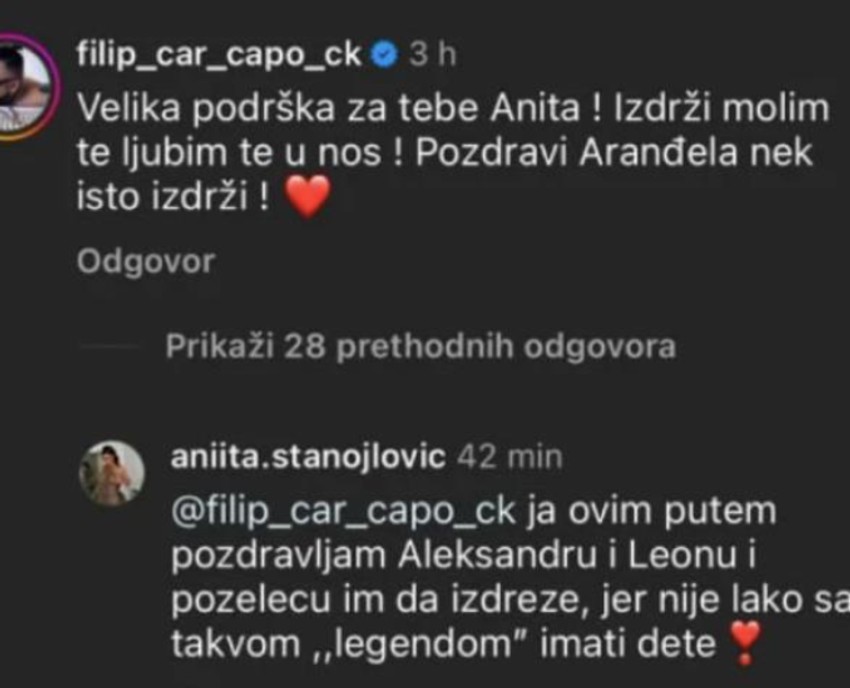The height and width of the screenshot is (688, 850).
Task: Expand 'Prikaži 28 prethodnih odgovora' to show replies
Action: (420, 345)
